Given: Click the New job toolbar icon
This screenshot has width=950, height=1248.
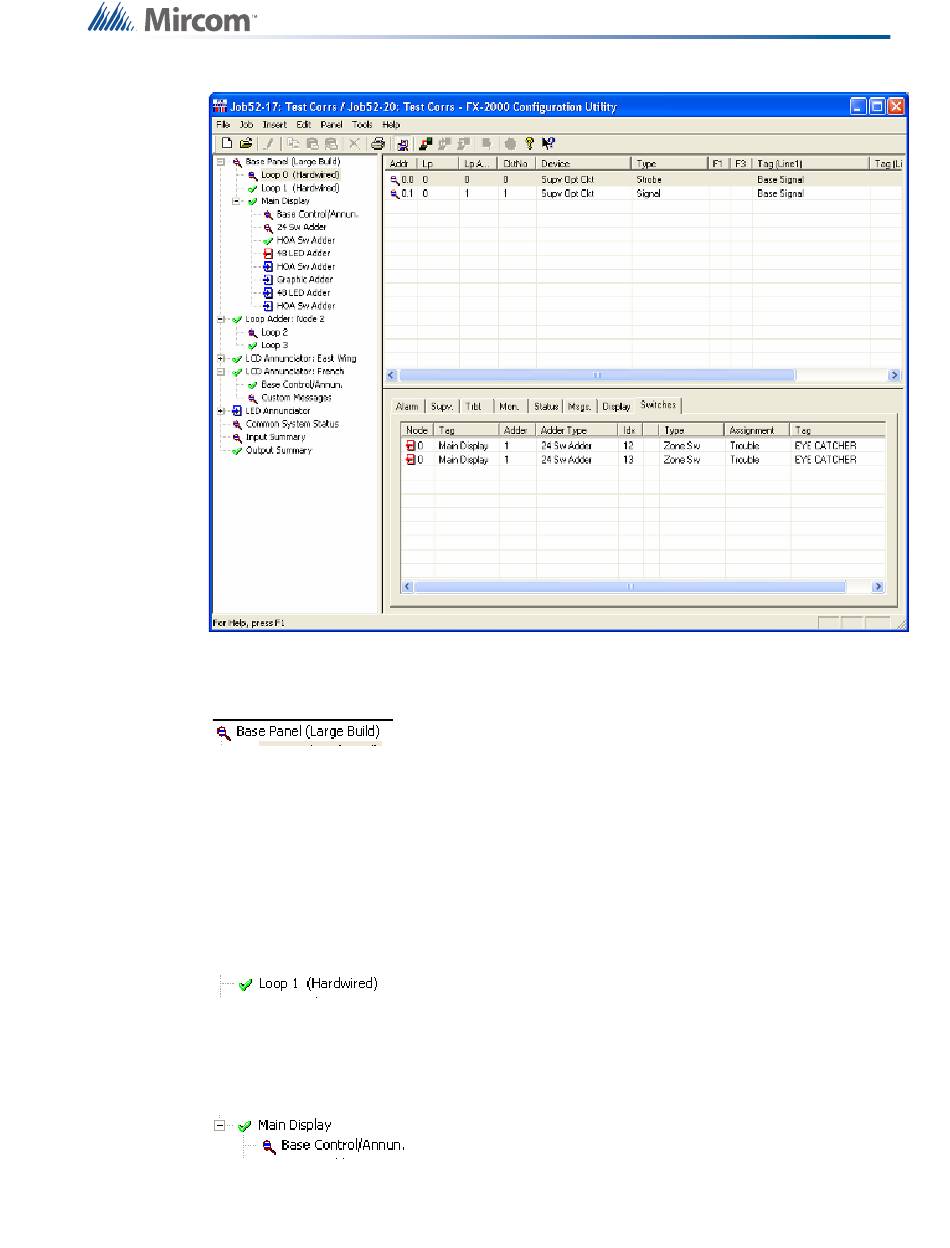Looking at the screenshot, I should click(x=228, y=143).
